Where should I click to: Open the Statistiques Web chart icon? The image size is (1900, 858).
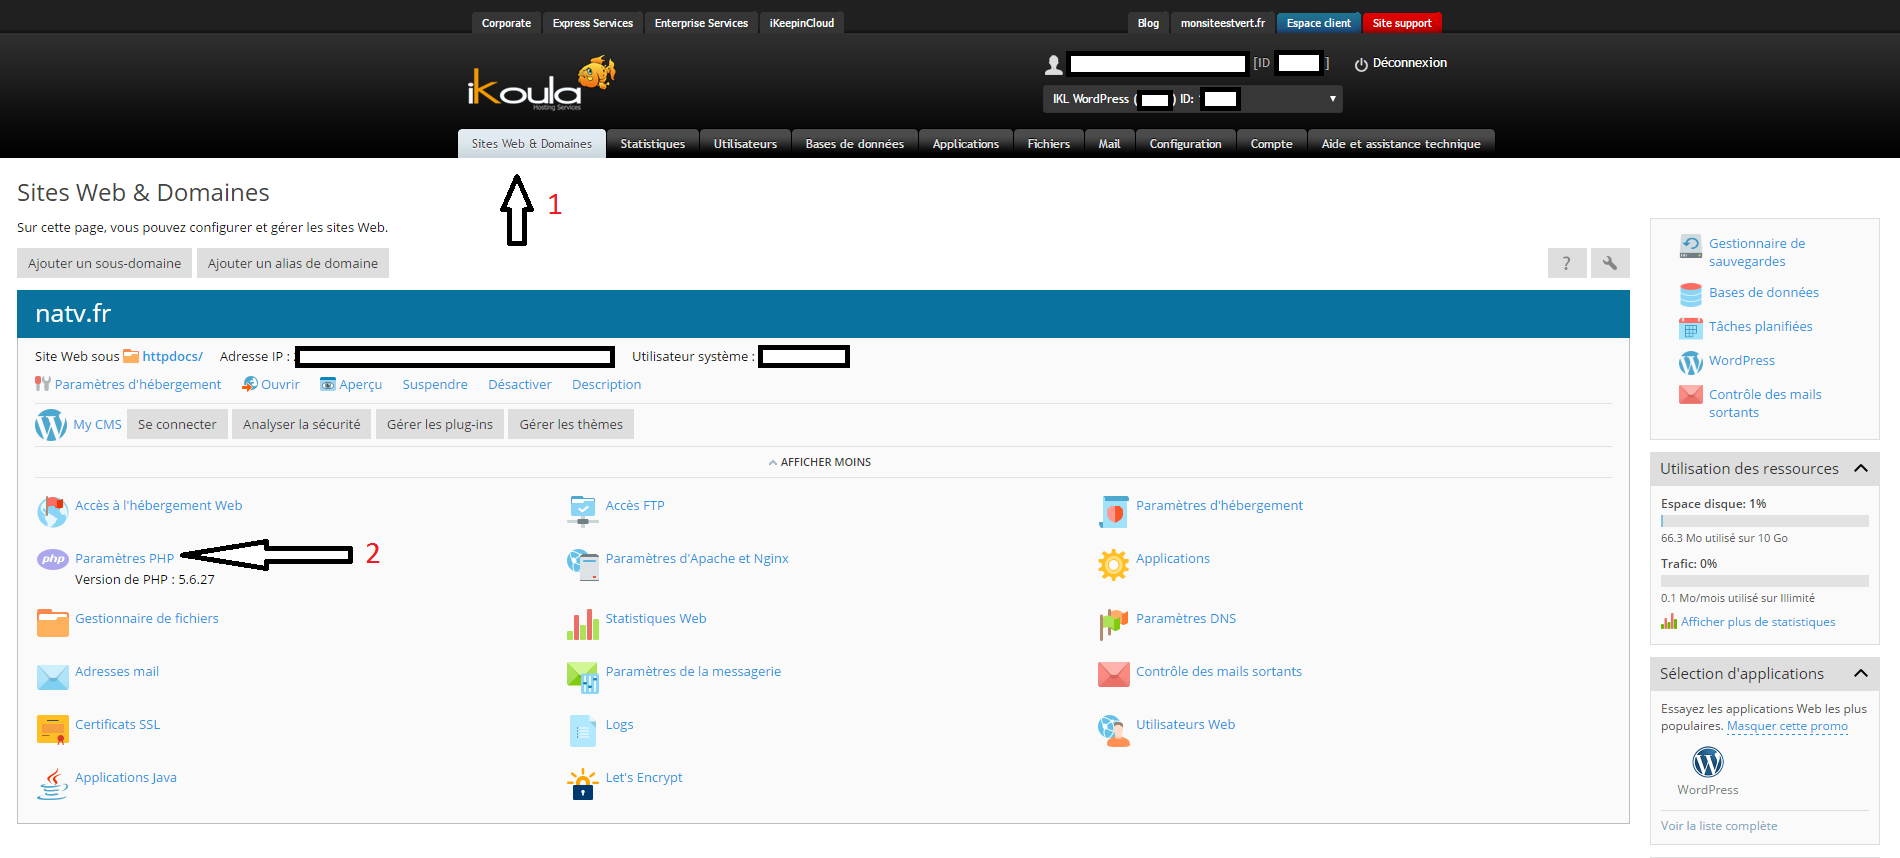pyautogui.click(x=582, y=624)
